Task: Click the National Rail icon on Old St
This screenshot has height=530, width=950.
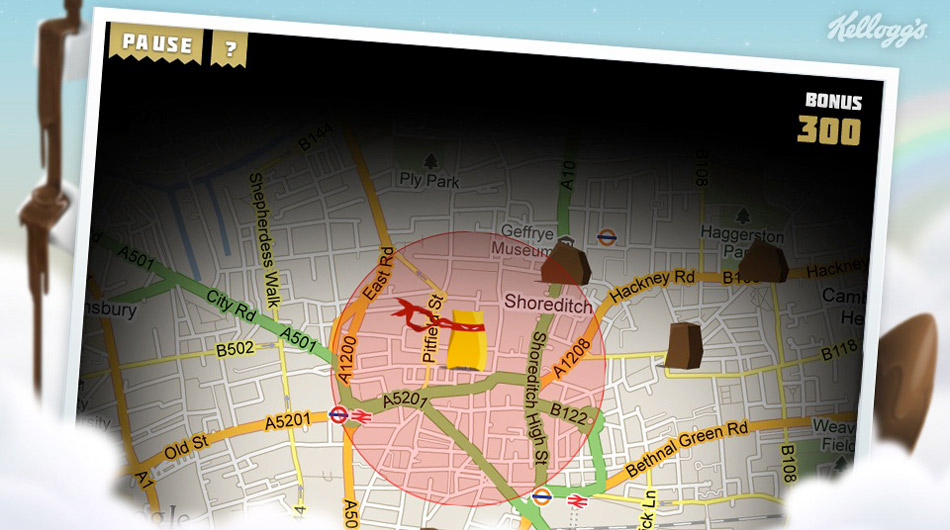Action: pos(361,417)
